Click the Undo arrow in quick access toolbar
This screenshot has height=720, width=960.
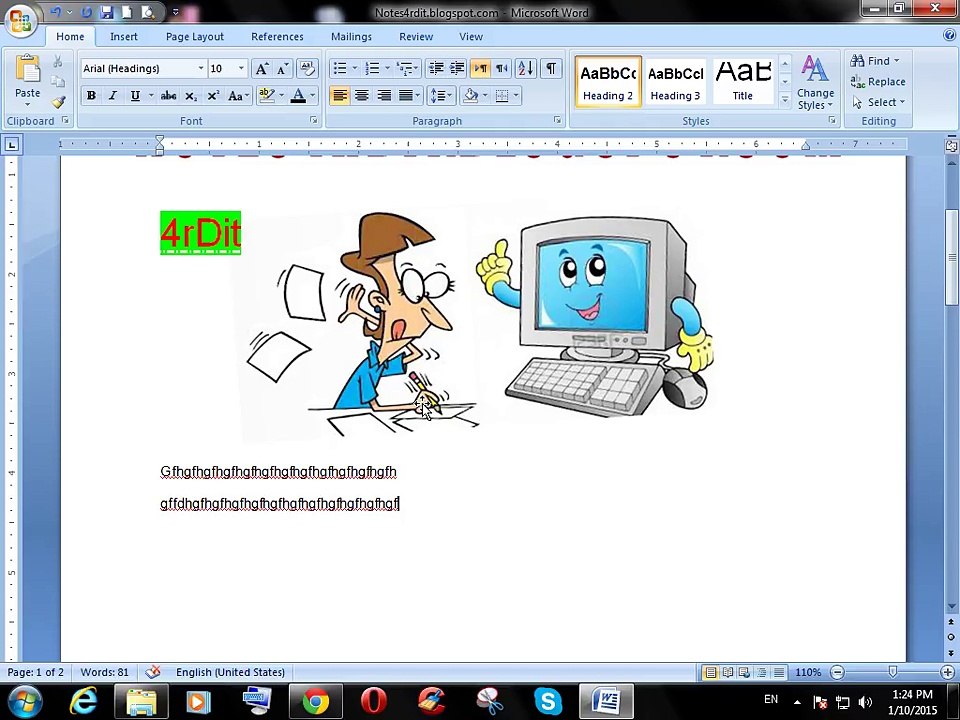click(55, 12)
